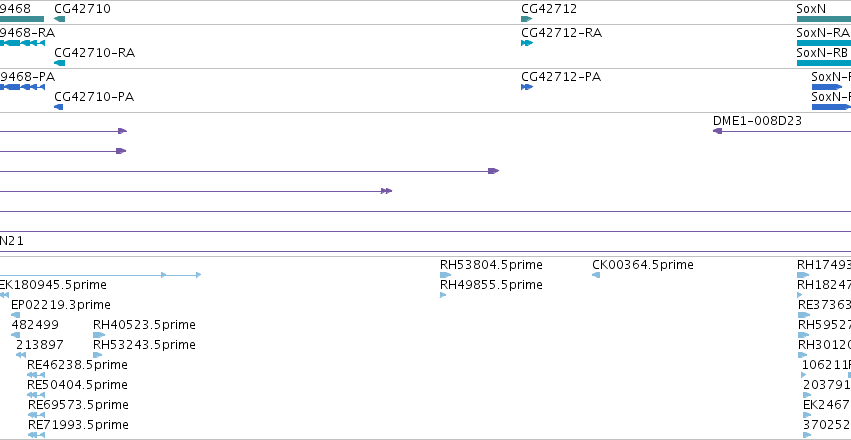
Task: Select the 213897 EST label
Action: point(40,345)
